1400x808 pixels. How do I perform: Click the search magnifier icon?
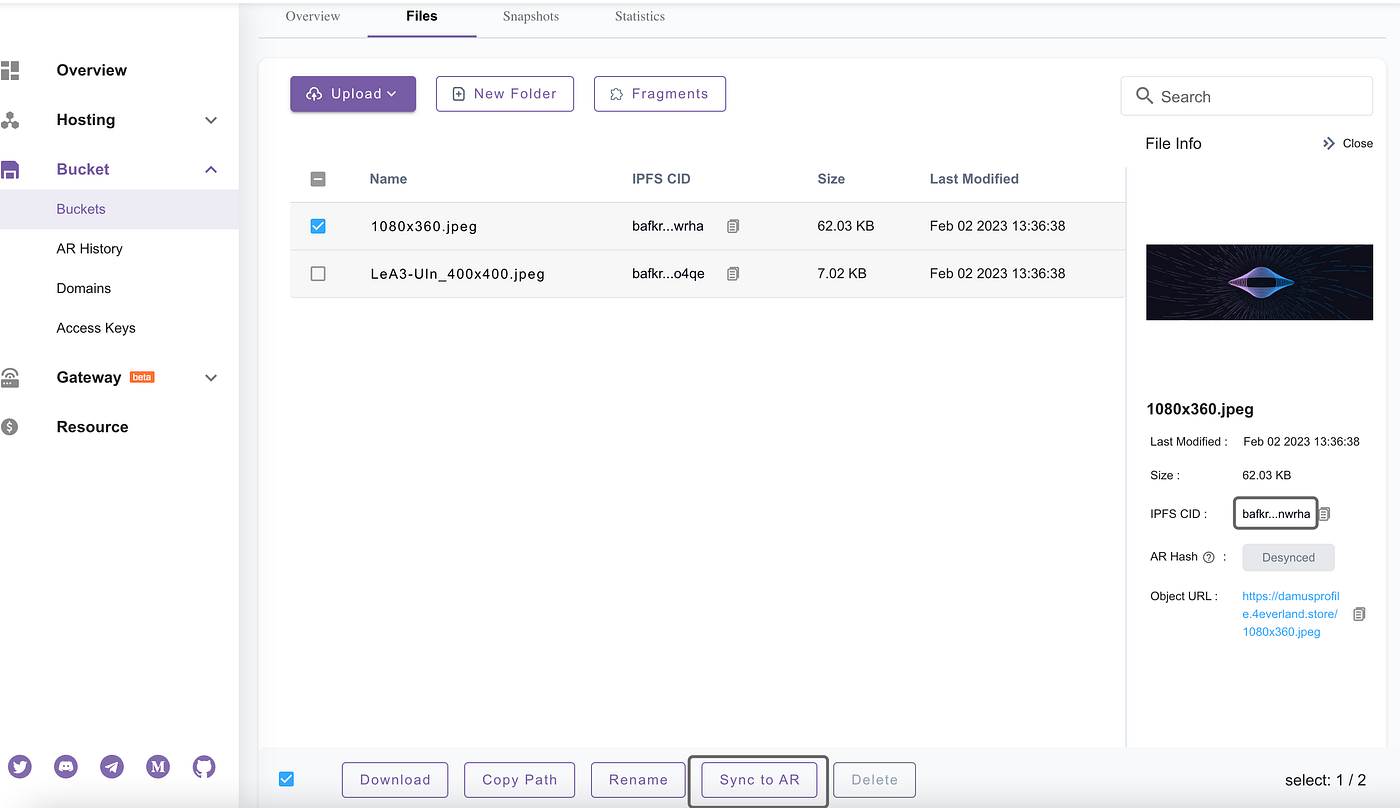[1145, 96]
